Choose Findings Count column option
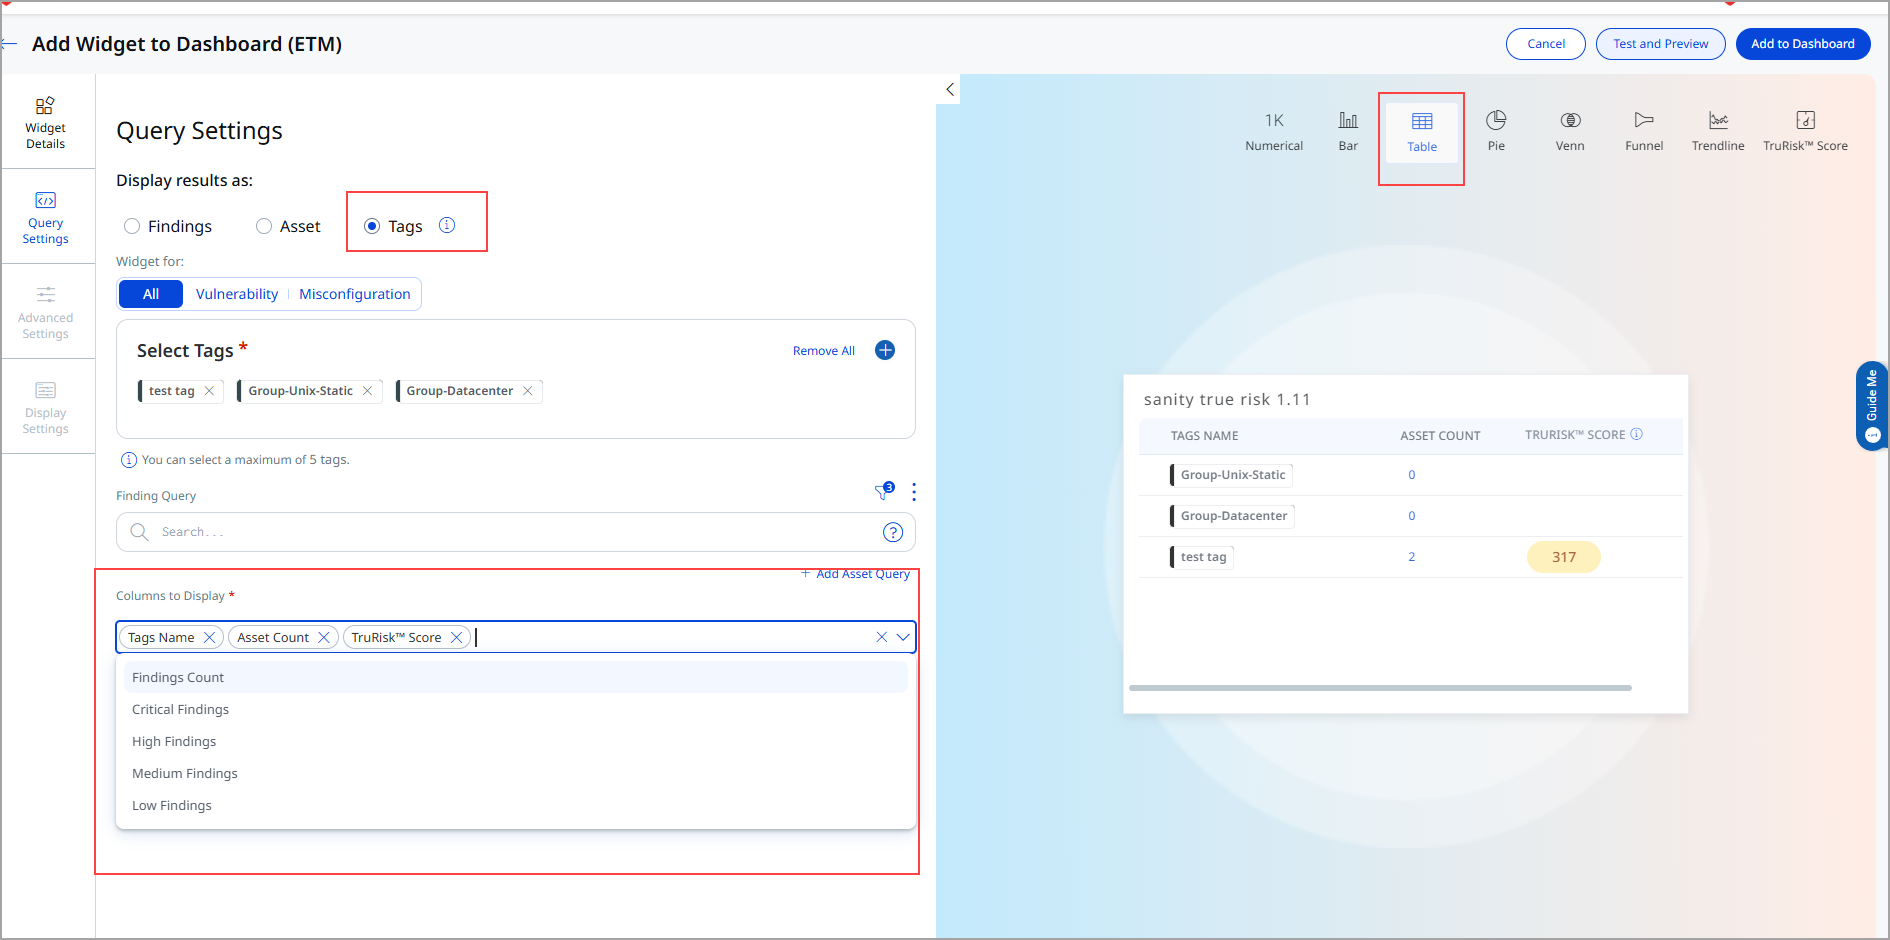The image size is (1890, 940). click(516, 677)
